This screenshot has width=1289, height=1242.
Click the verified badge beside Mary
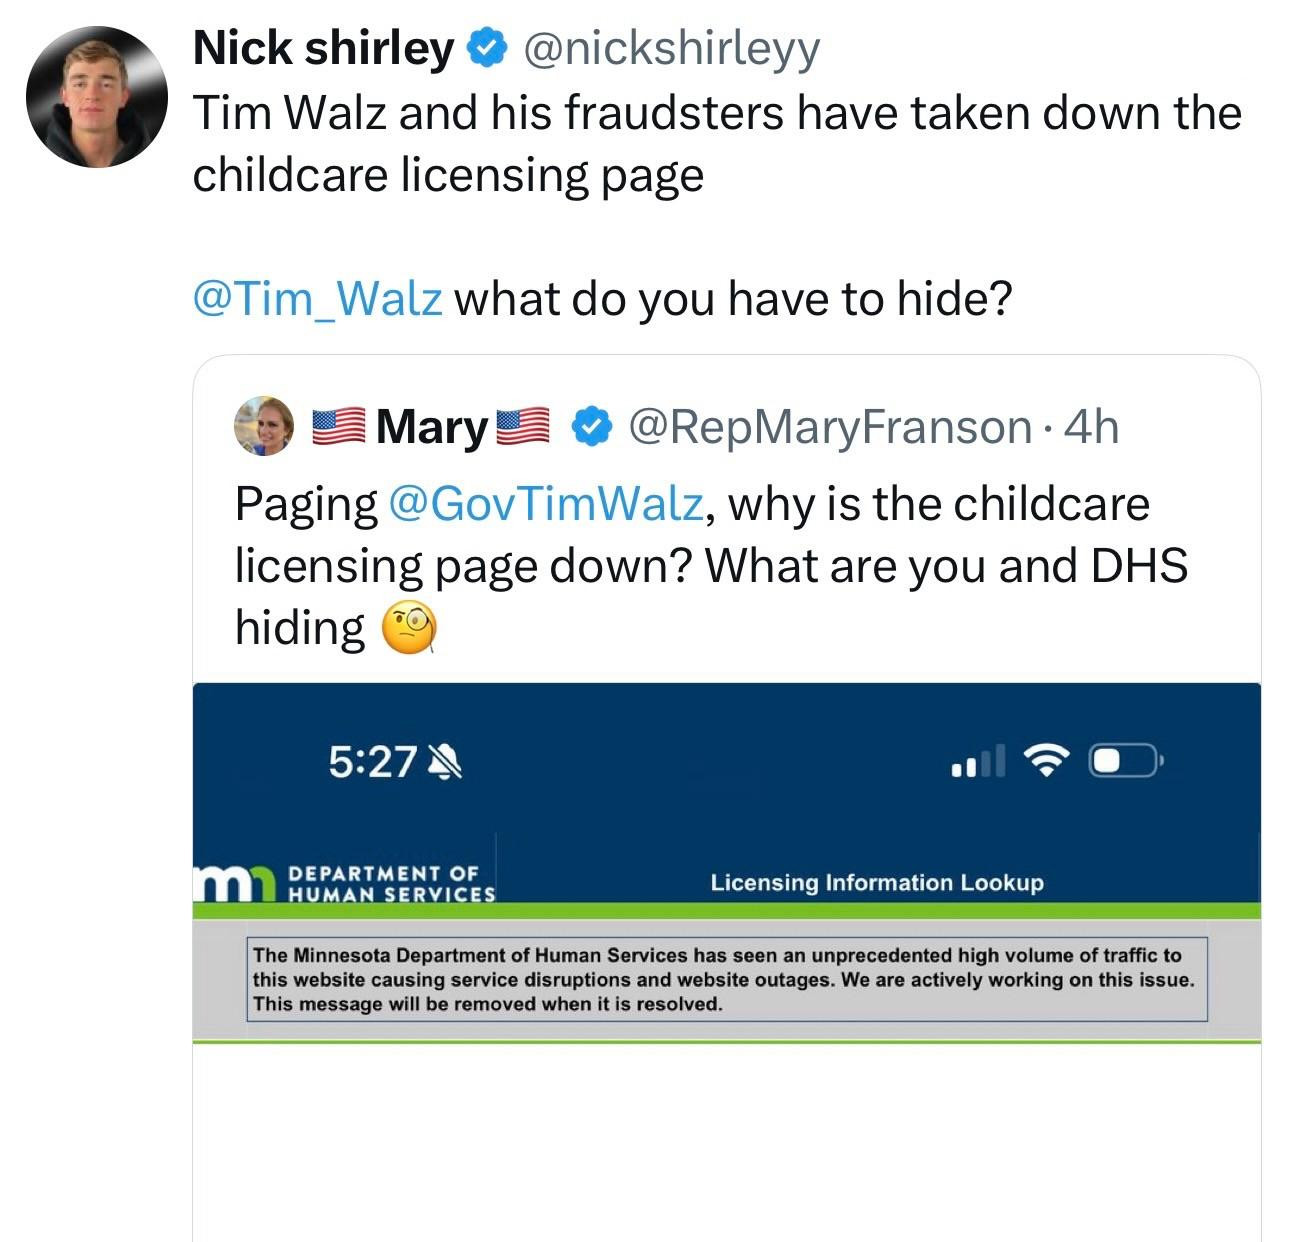(591, 427)
